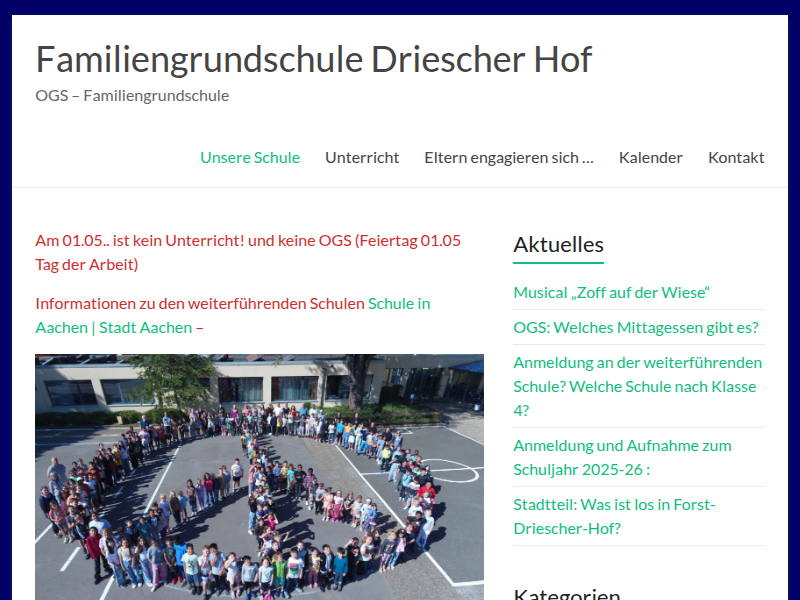Open OGS Welches Mittagessen gibt es link
The width and height of the screenshot is (800, 600).
click(x=636, y=327)
